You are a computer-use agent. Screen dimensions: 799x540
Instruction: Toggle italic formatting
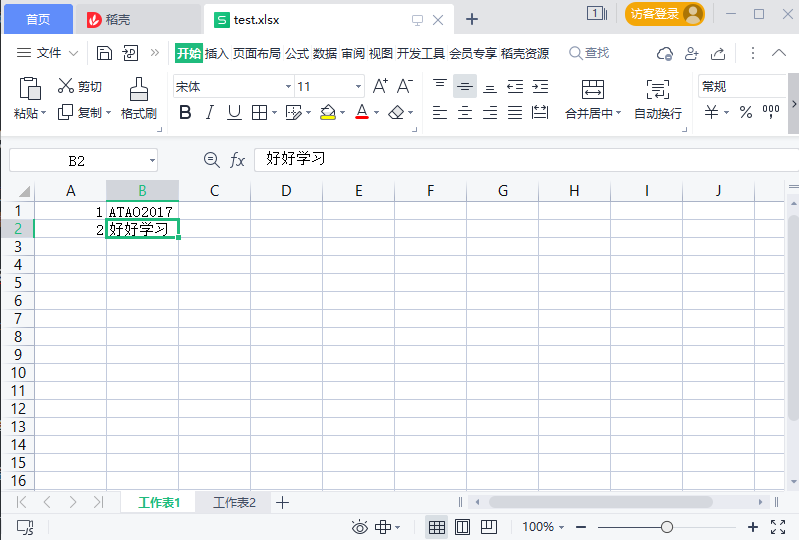coord(209,113)
